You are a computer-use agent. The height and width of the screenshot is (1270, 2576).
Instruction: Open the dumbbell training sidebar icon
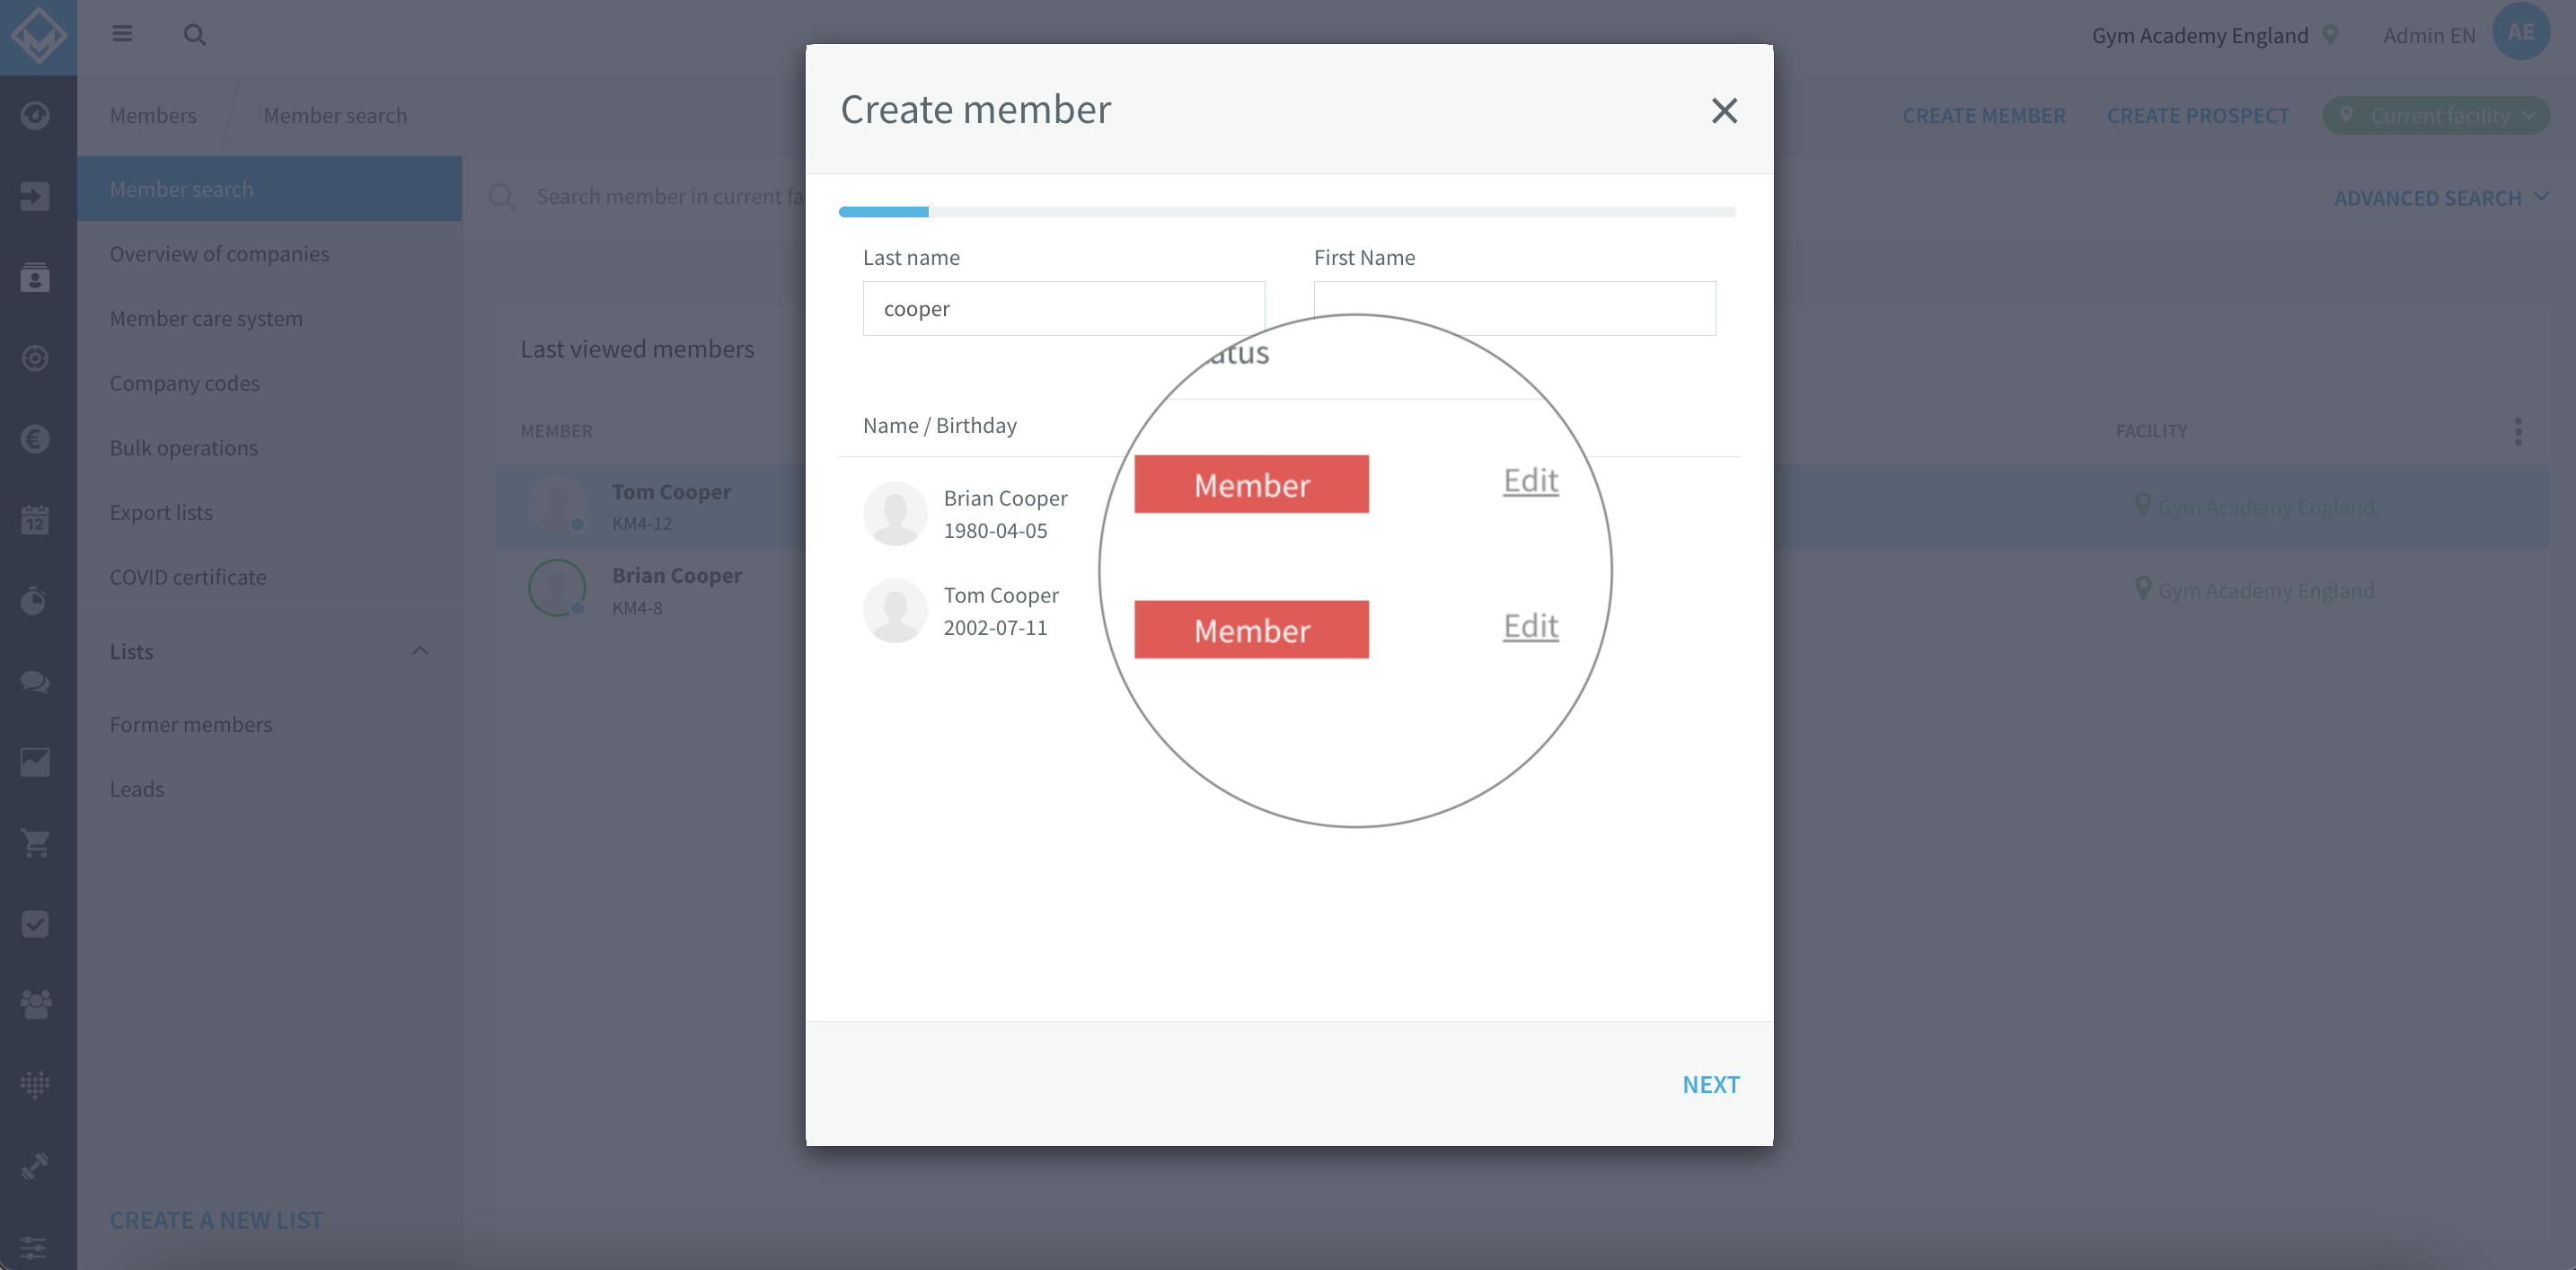[35, 1166]
